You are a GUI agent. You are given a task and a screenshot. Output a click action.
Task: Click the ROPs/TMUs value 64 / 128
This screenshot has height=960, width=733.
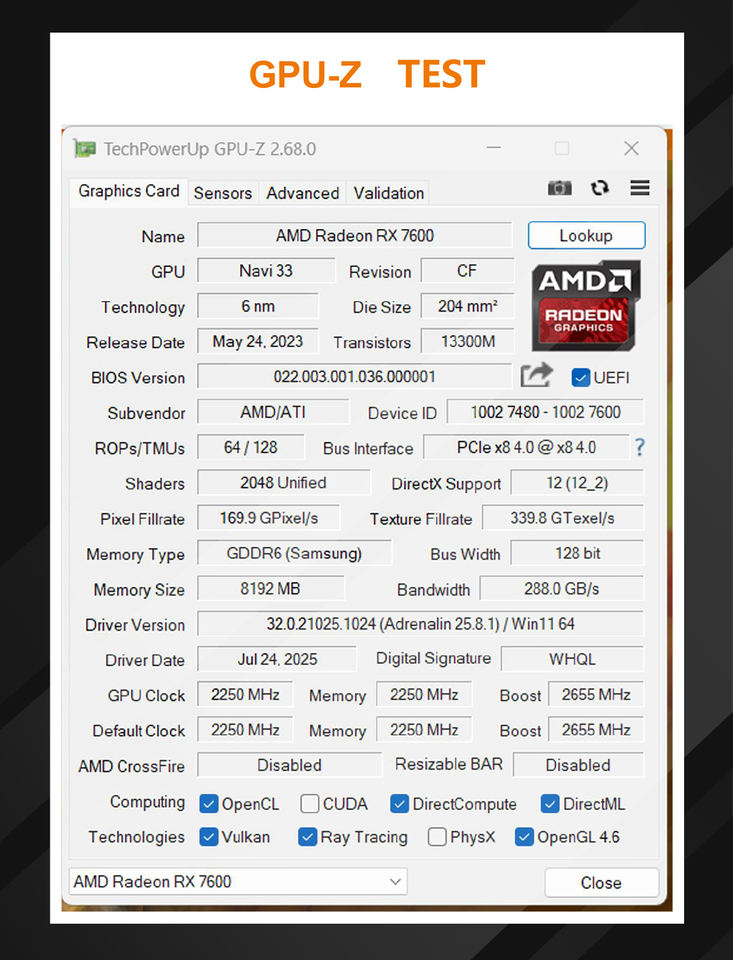coord(250,448)
